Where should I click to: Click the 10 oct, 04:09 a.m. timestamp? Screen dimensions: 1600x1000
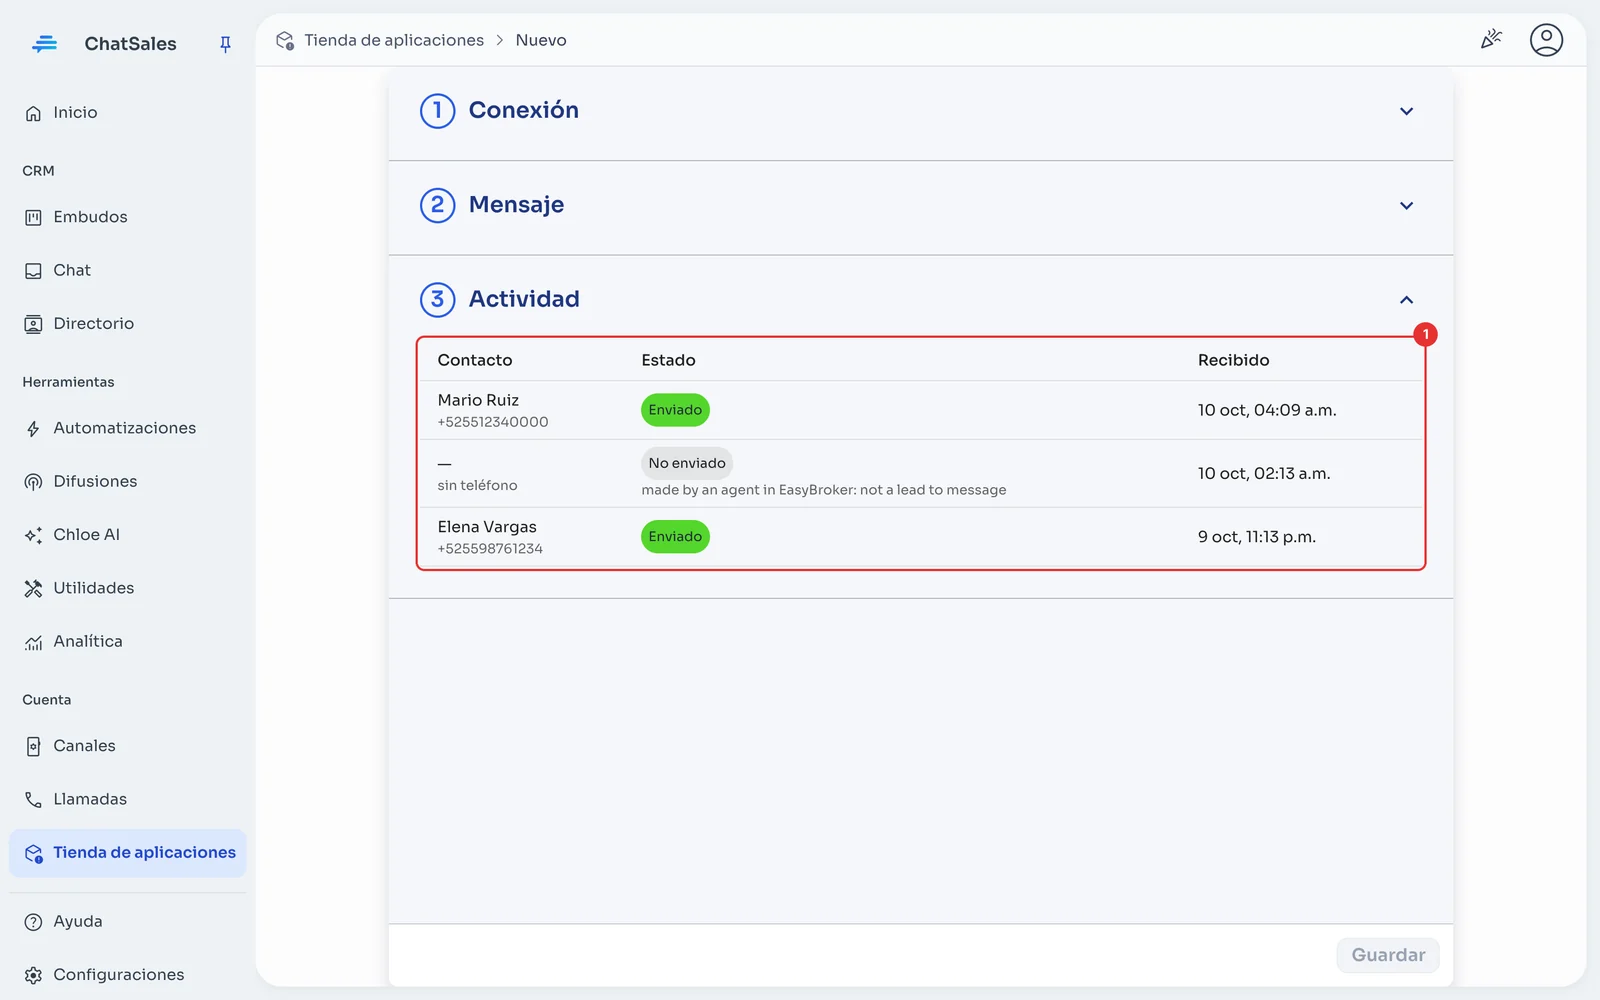pyautogui.click(x=1267, y=410)
